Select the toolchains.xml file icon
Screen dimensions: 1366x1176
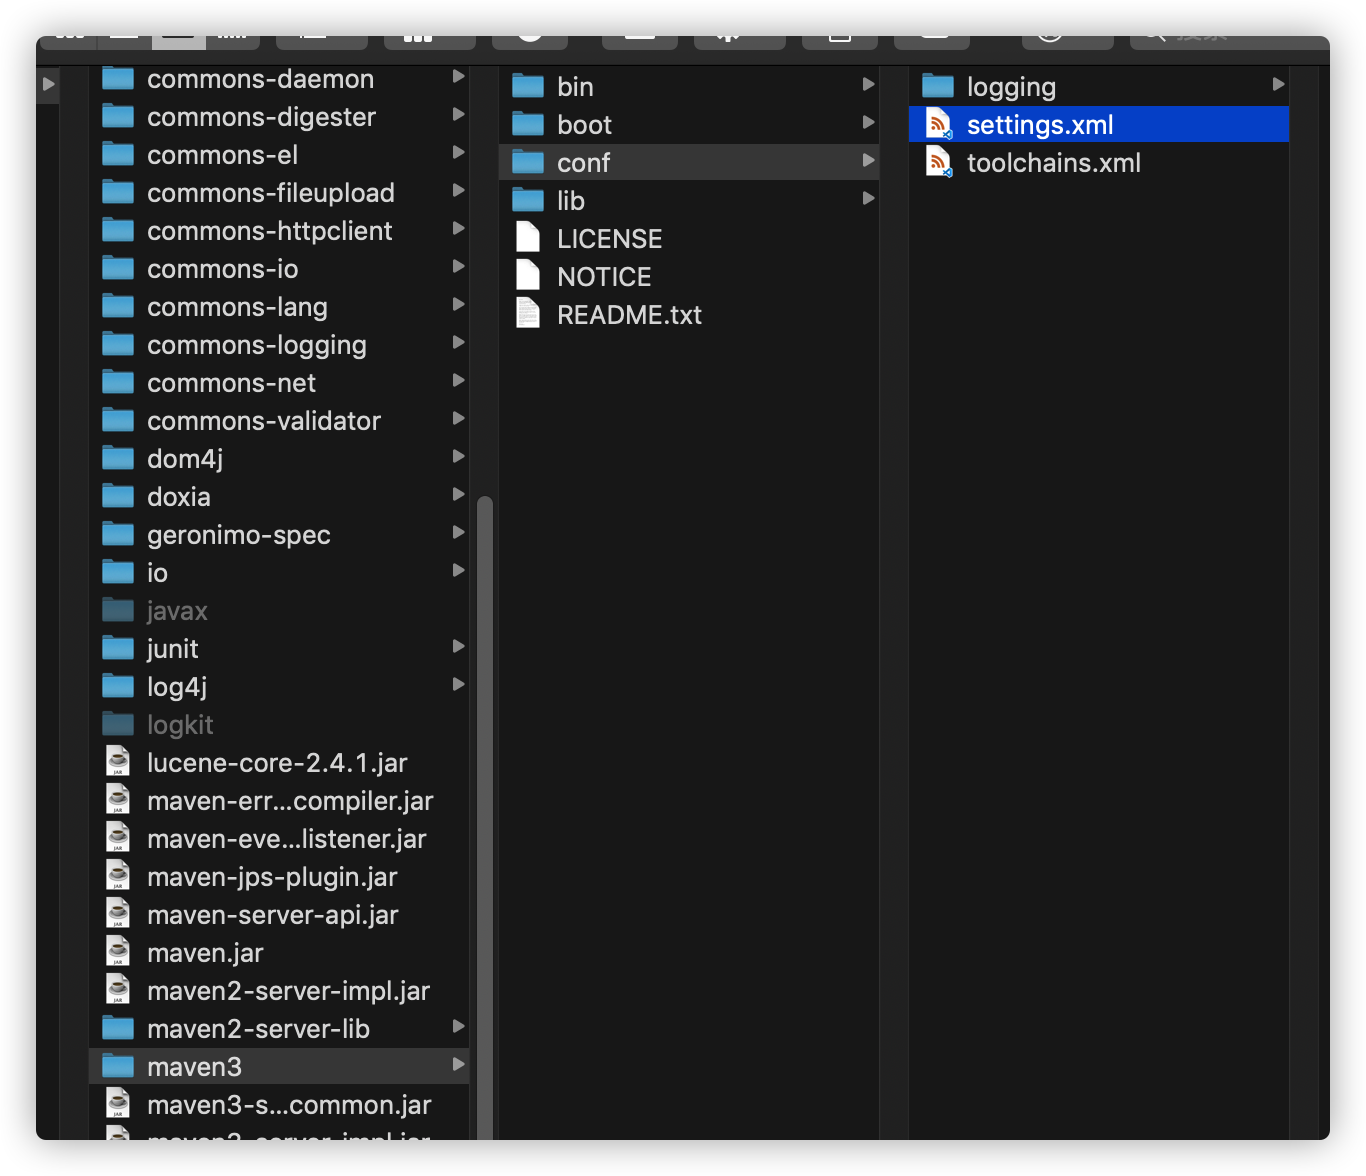937,162
